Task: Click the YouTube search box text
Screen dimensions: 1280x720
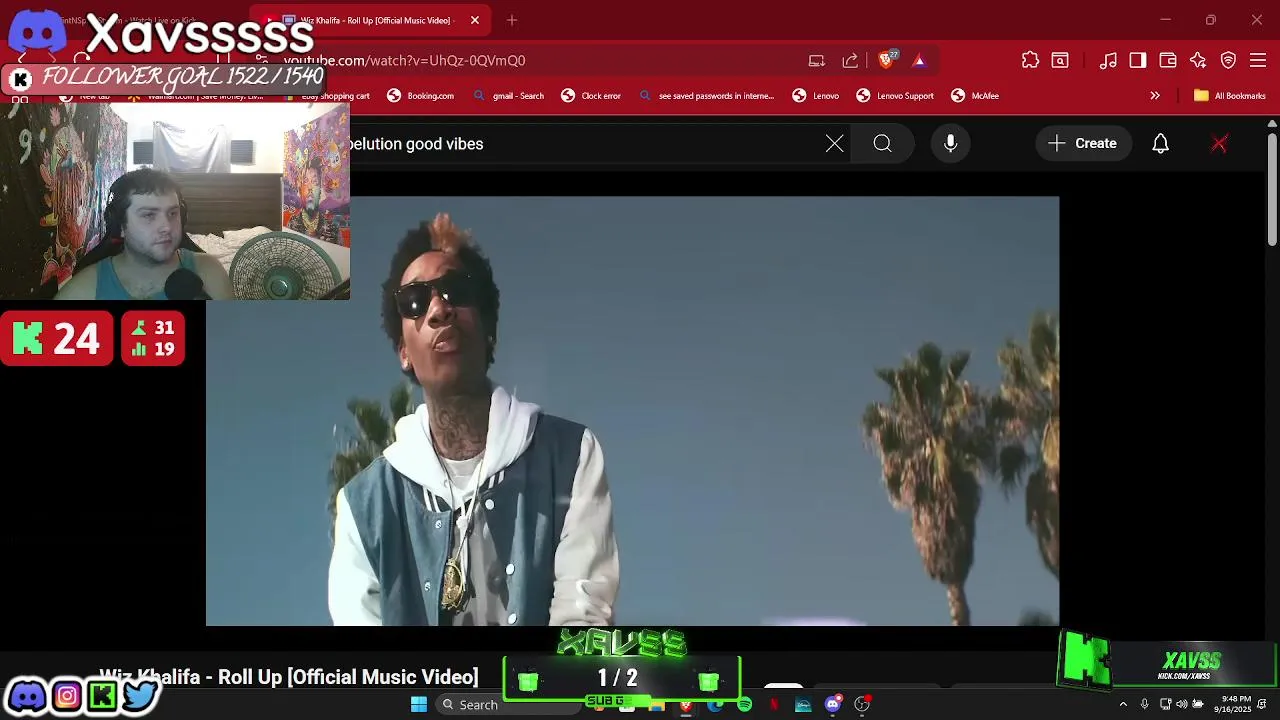Action: (416, 144)
